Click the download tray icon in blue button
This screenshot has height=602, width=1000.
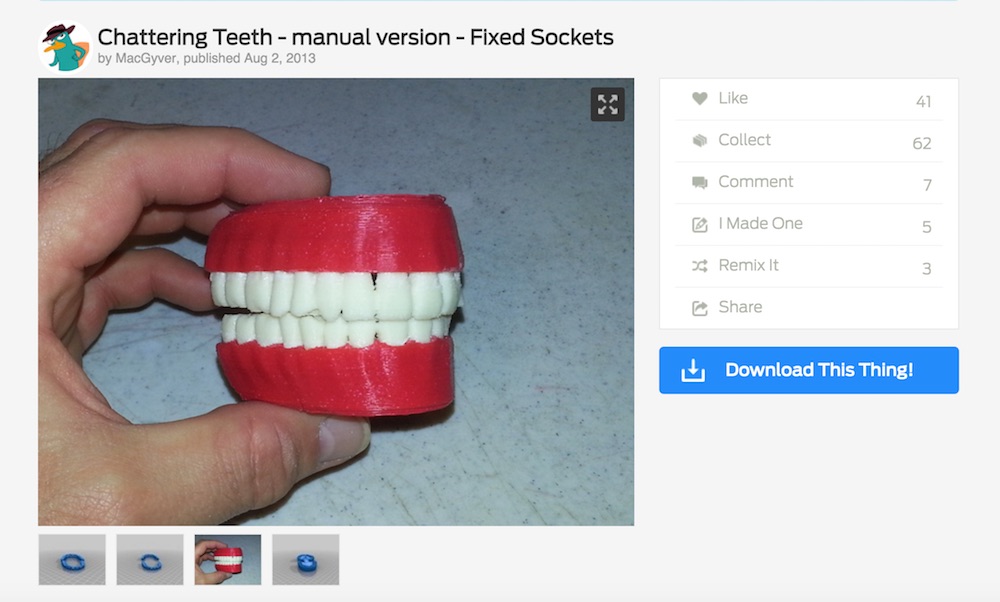[693, 370]
